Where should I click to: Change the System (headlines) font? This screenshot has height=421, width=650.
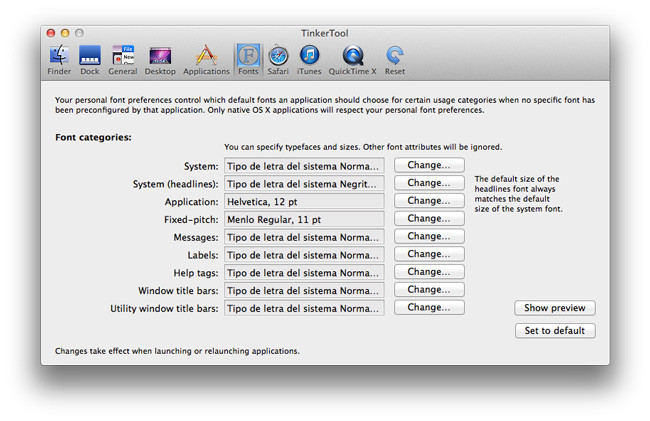point(429,183)
